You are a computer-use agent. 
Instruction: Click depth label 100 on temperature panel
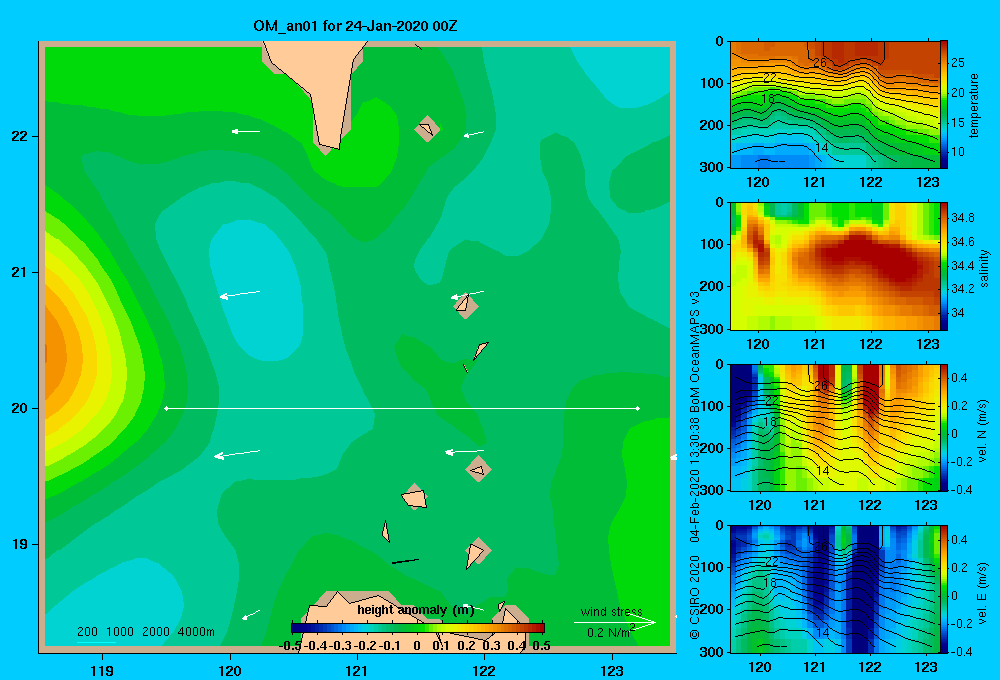(713, 83)
